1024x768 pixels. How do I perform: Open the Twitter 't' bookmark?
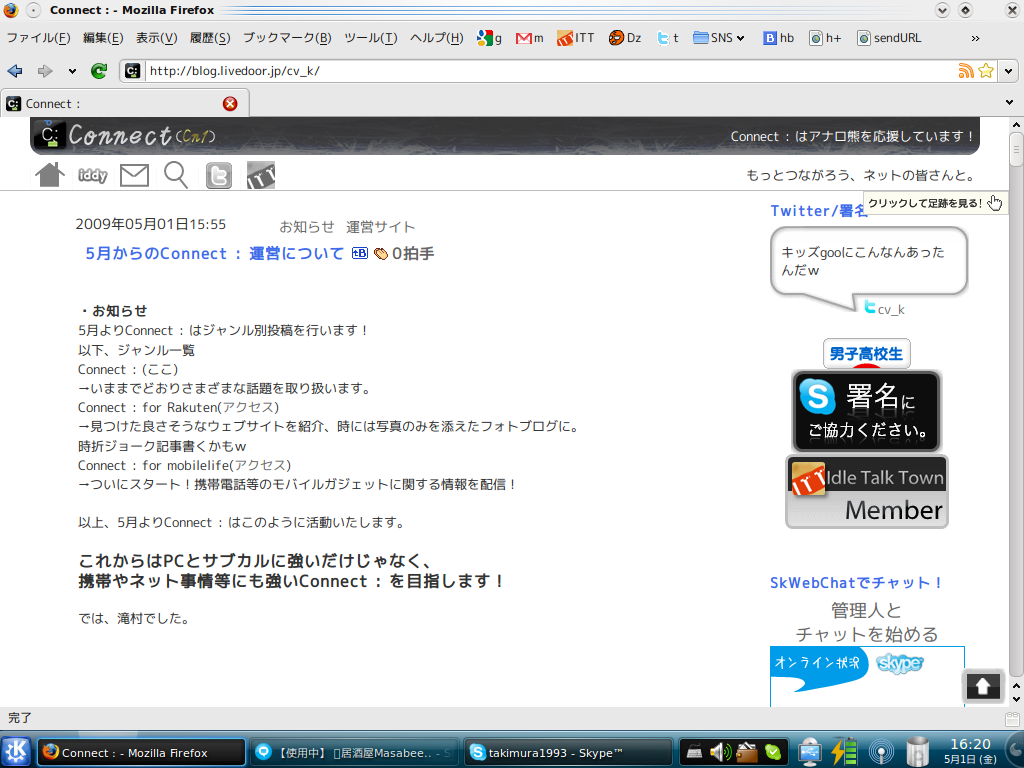coord(667,38)
